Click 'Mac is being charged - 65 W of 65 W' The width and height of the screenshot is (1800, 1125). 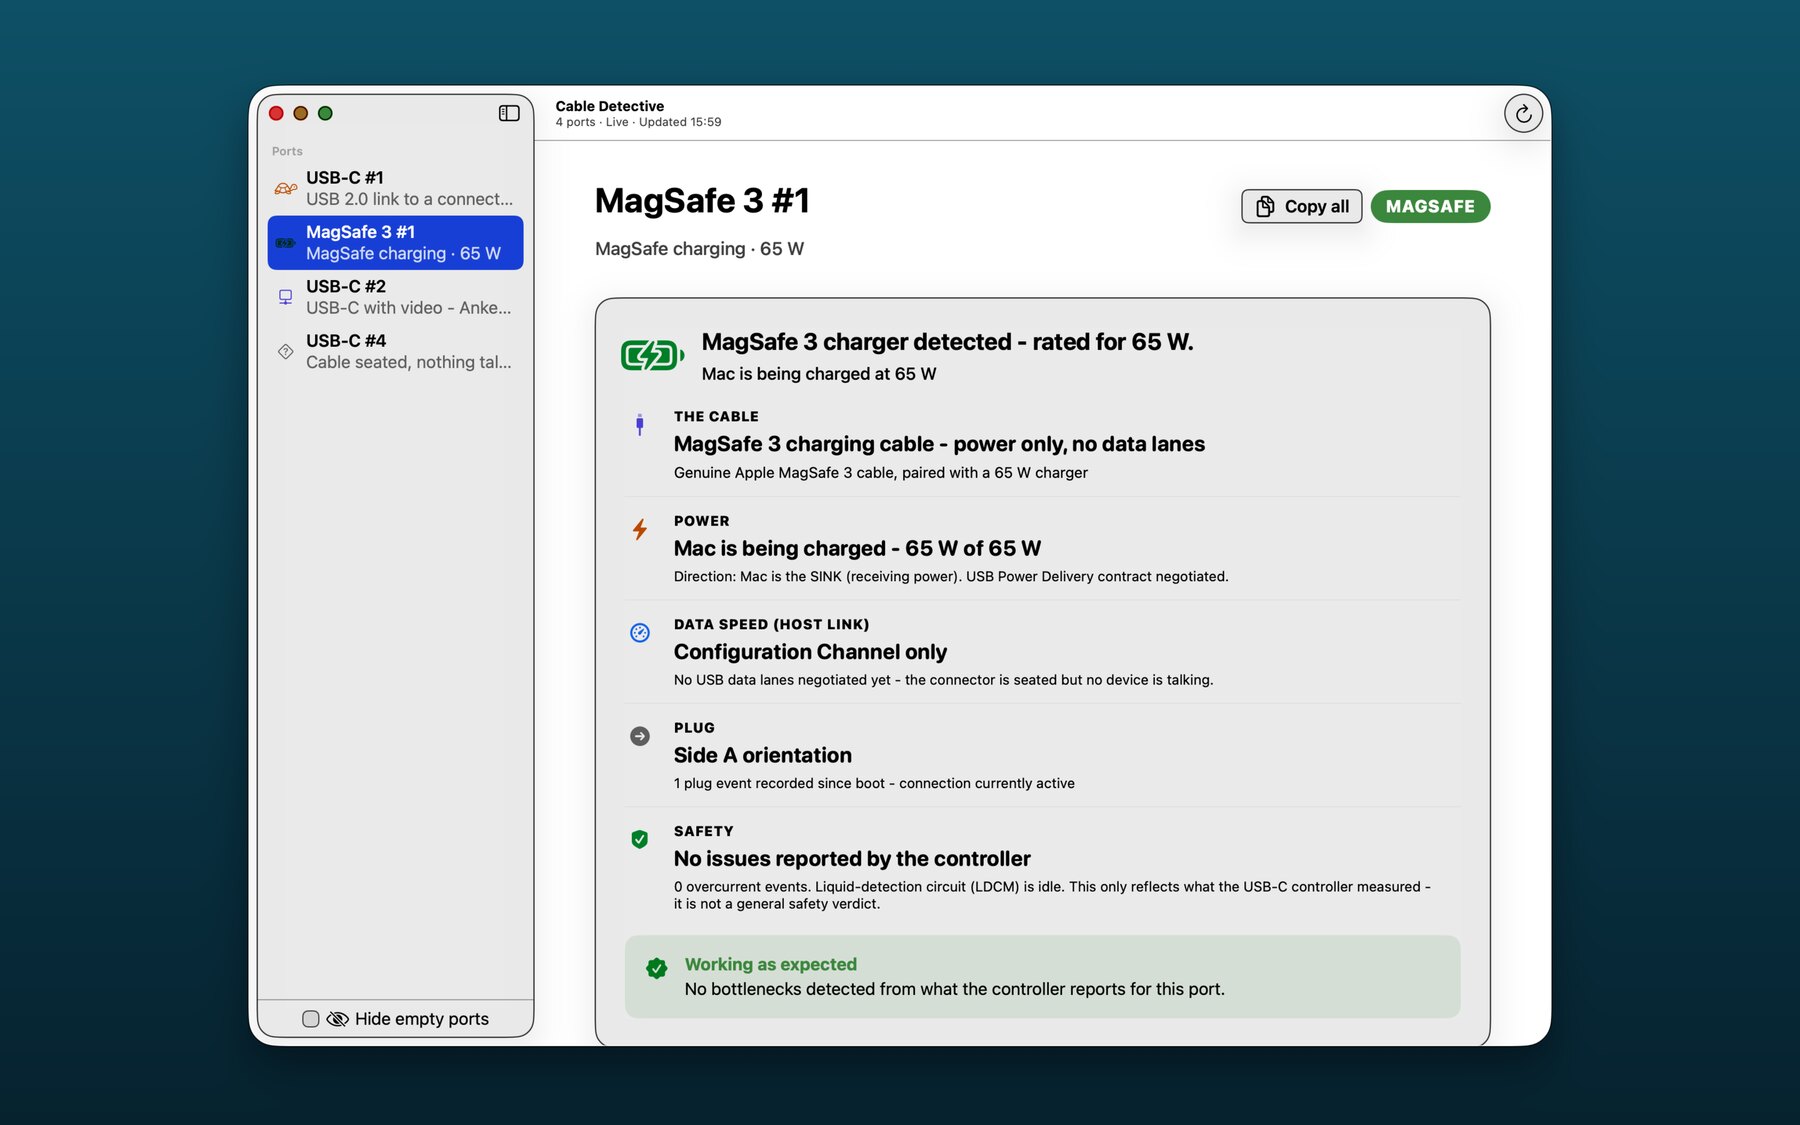click(x=857, y=549)
